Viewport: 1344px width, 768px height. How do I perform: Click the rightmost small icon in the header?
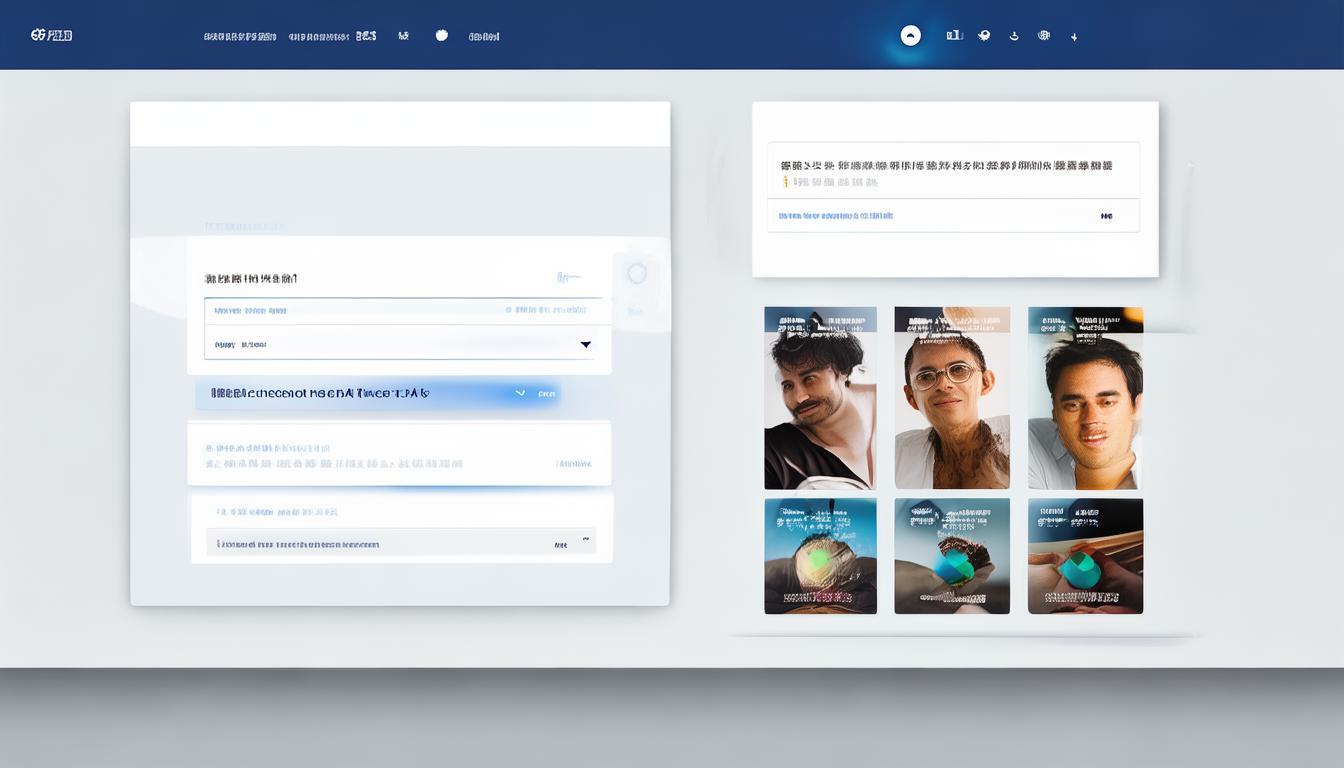pos(1074,37)
